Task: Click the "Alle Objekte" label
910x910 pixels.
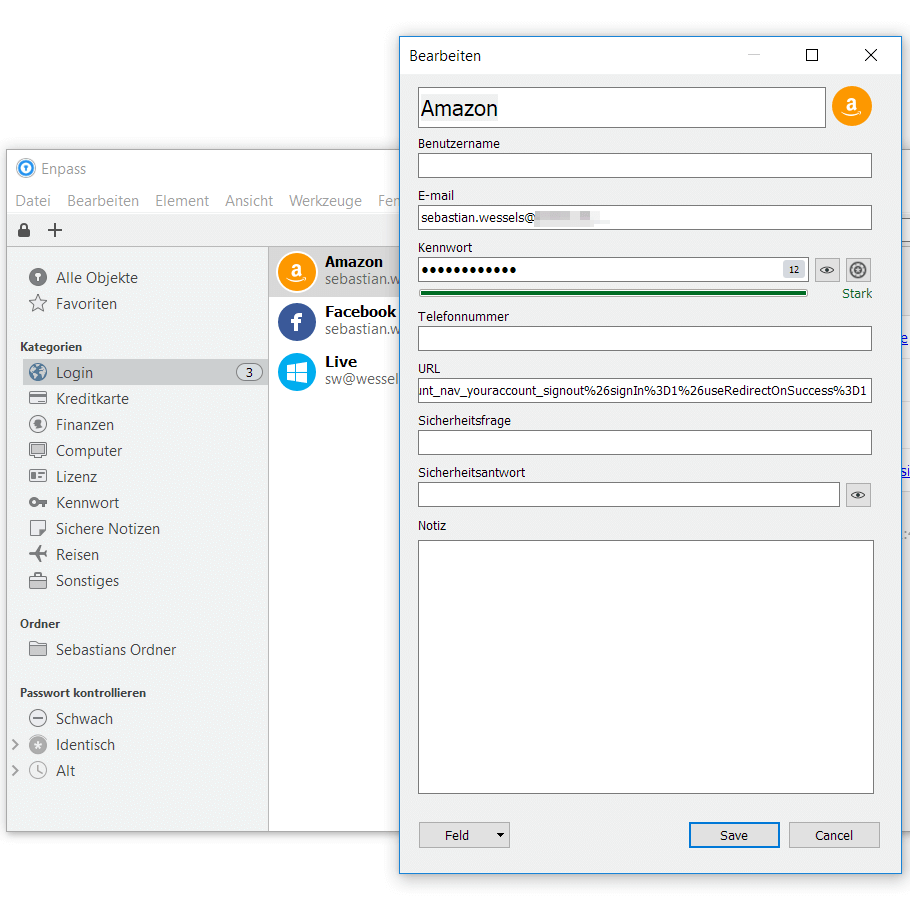Action: tap(97, 278)
